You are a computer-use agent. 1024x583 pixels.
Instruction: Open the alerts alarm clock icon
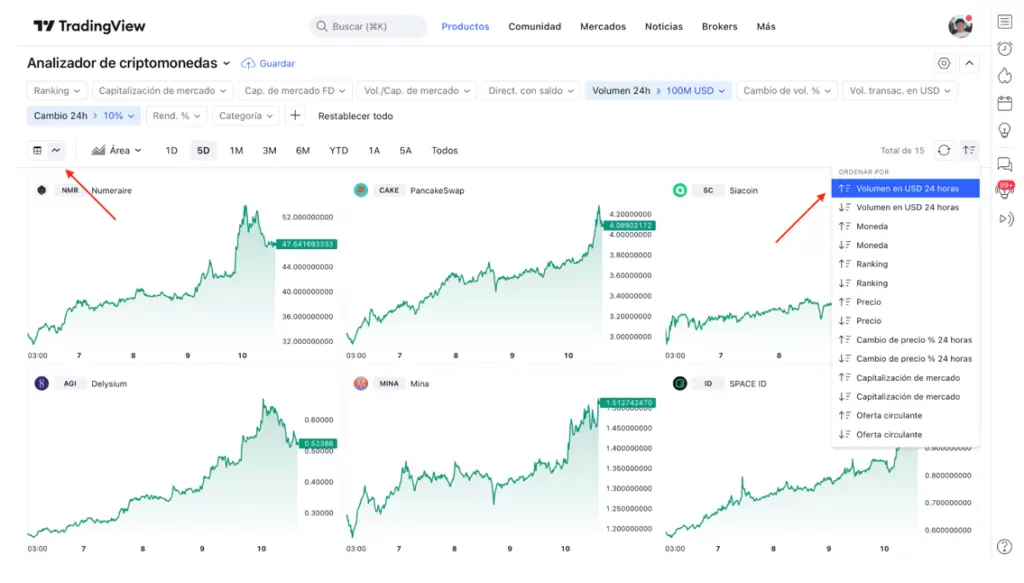1004,48
